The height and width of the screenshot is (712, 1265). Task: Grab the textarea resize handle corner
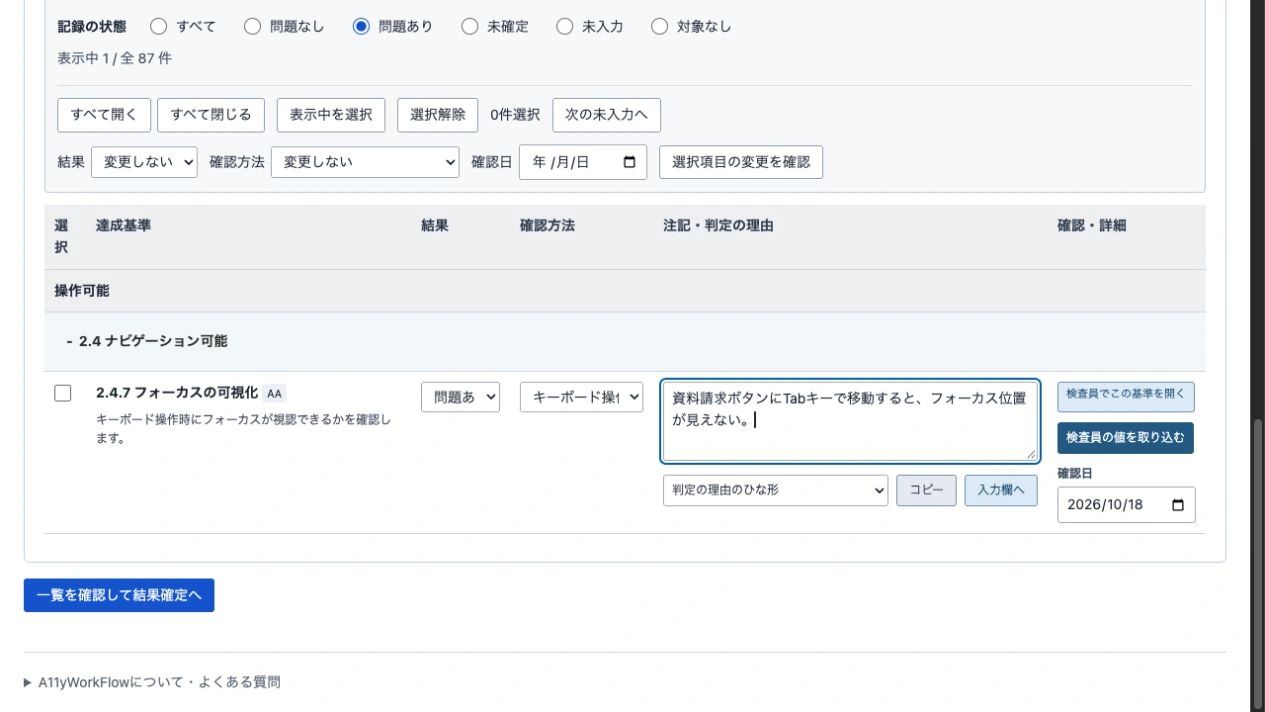point(1030,454)
